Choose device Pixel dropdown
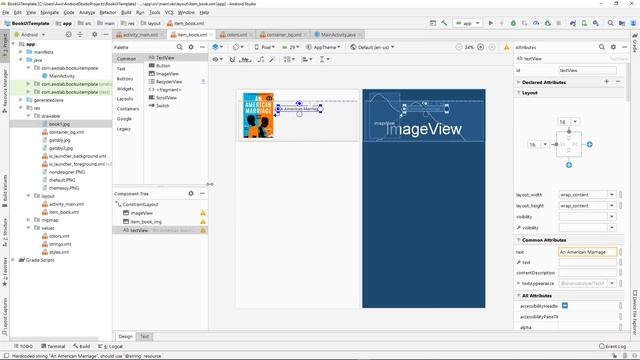Screen dimensions: 640x360 pyautogui.click(x=264, y=47)
